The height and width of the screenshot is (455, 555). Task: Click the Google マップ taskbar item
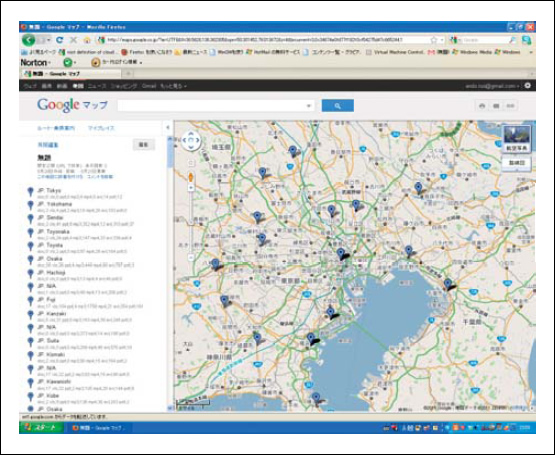98,428
